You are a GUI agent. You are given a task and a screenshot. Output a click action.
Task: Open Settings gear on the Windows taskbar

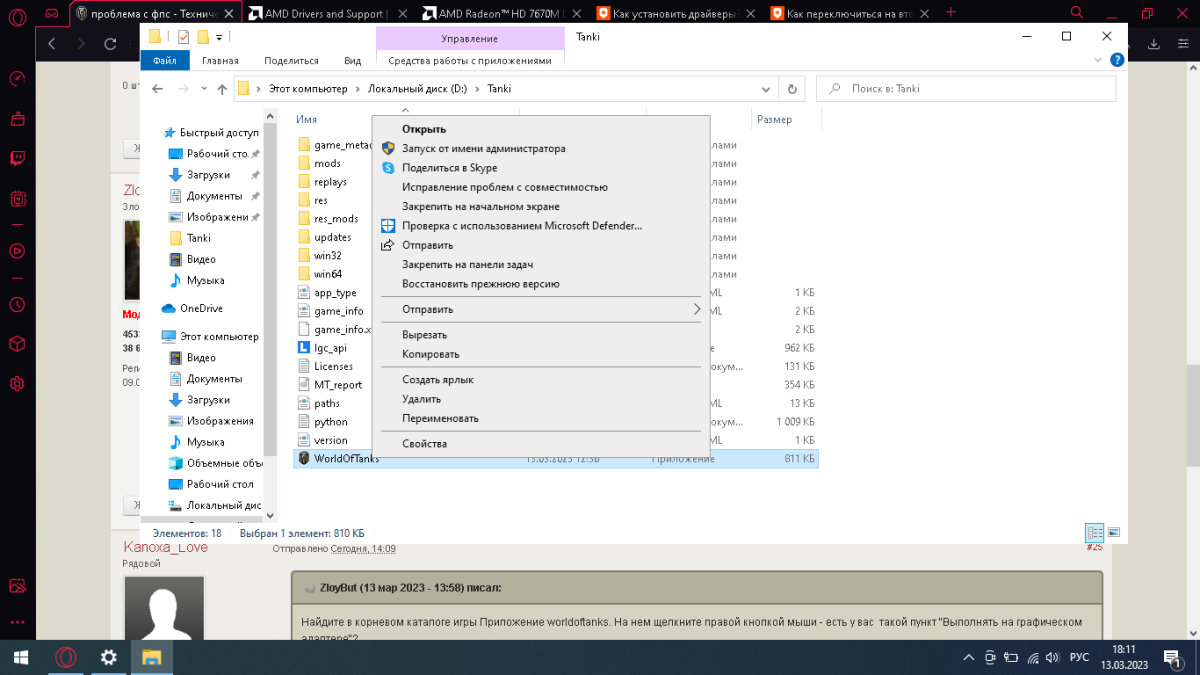click(109, 657)
